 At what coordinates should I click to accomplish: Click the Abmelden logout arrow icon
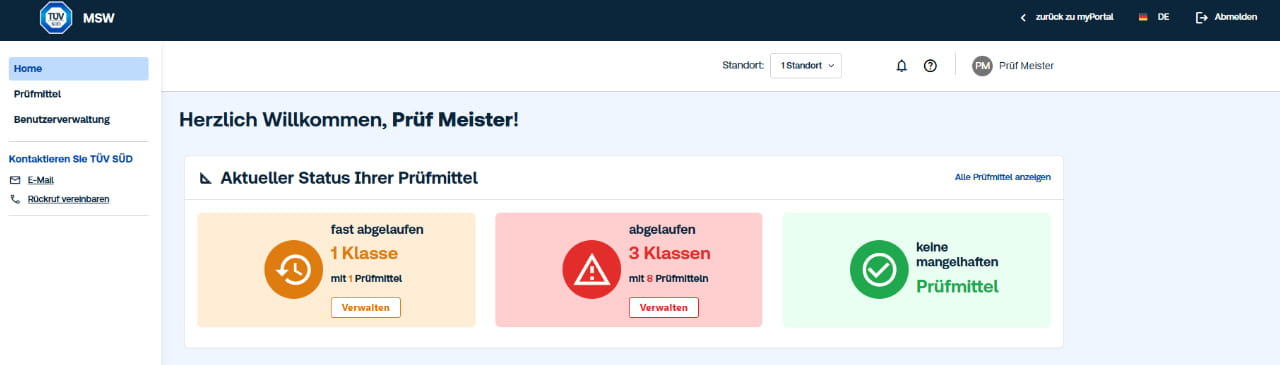tap(1202, 18)
